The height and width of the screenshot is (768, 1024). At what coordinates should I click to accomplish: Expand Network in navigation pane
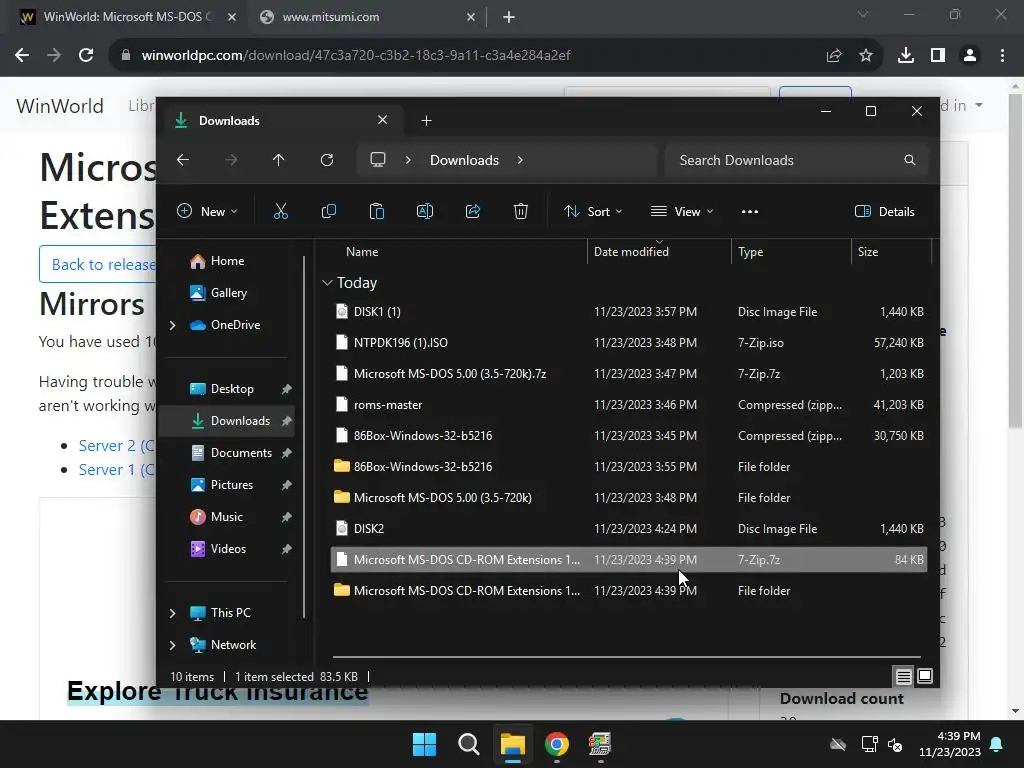click(172, 645)
